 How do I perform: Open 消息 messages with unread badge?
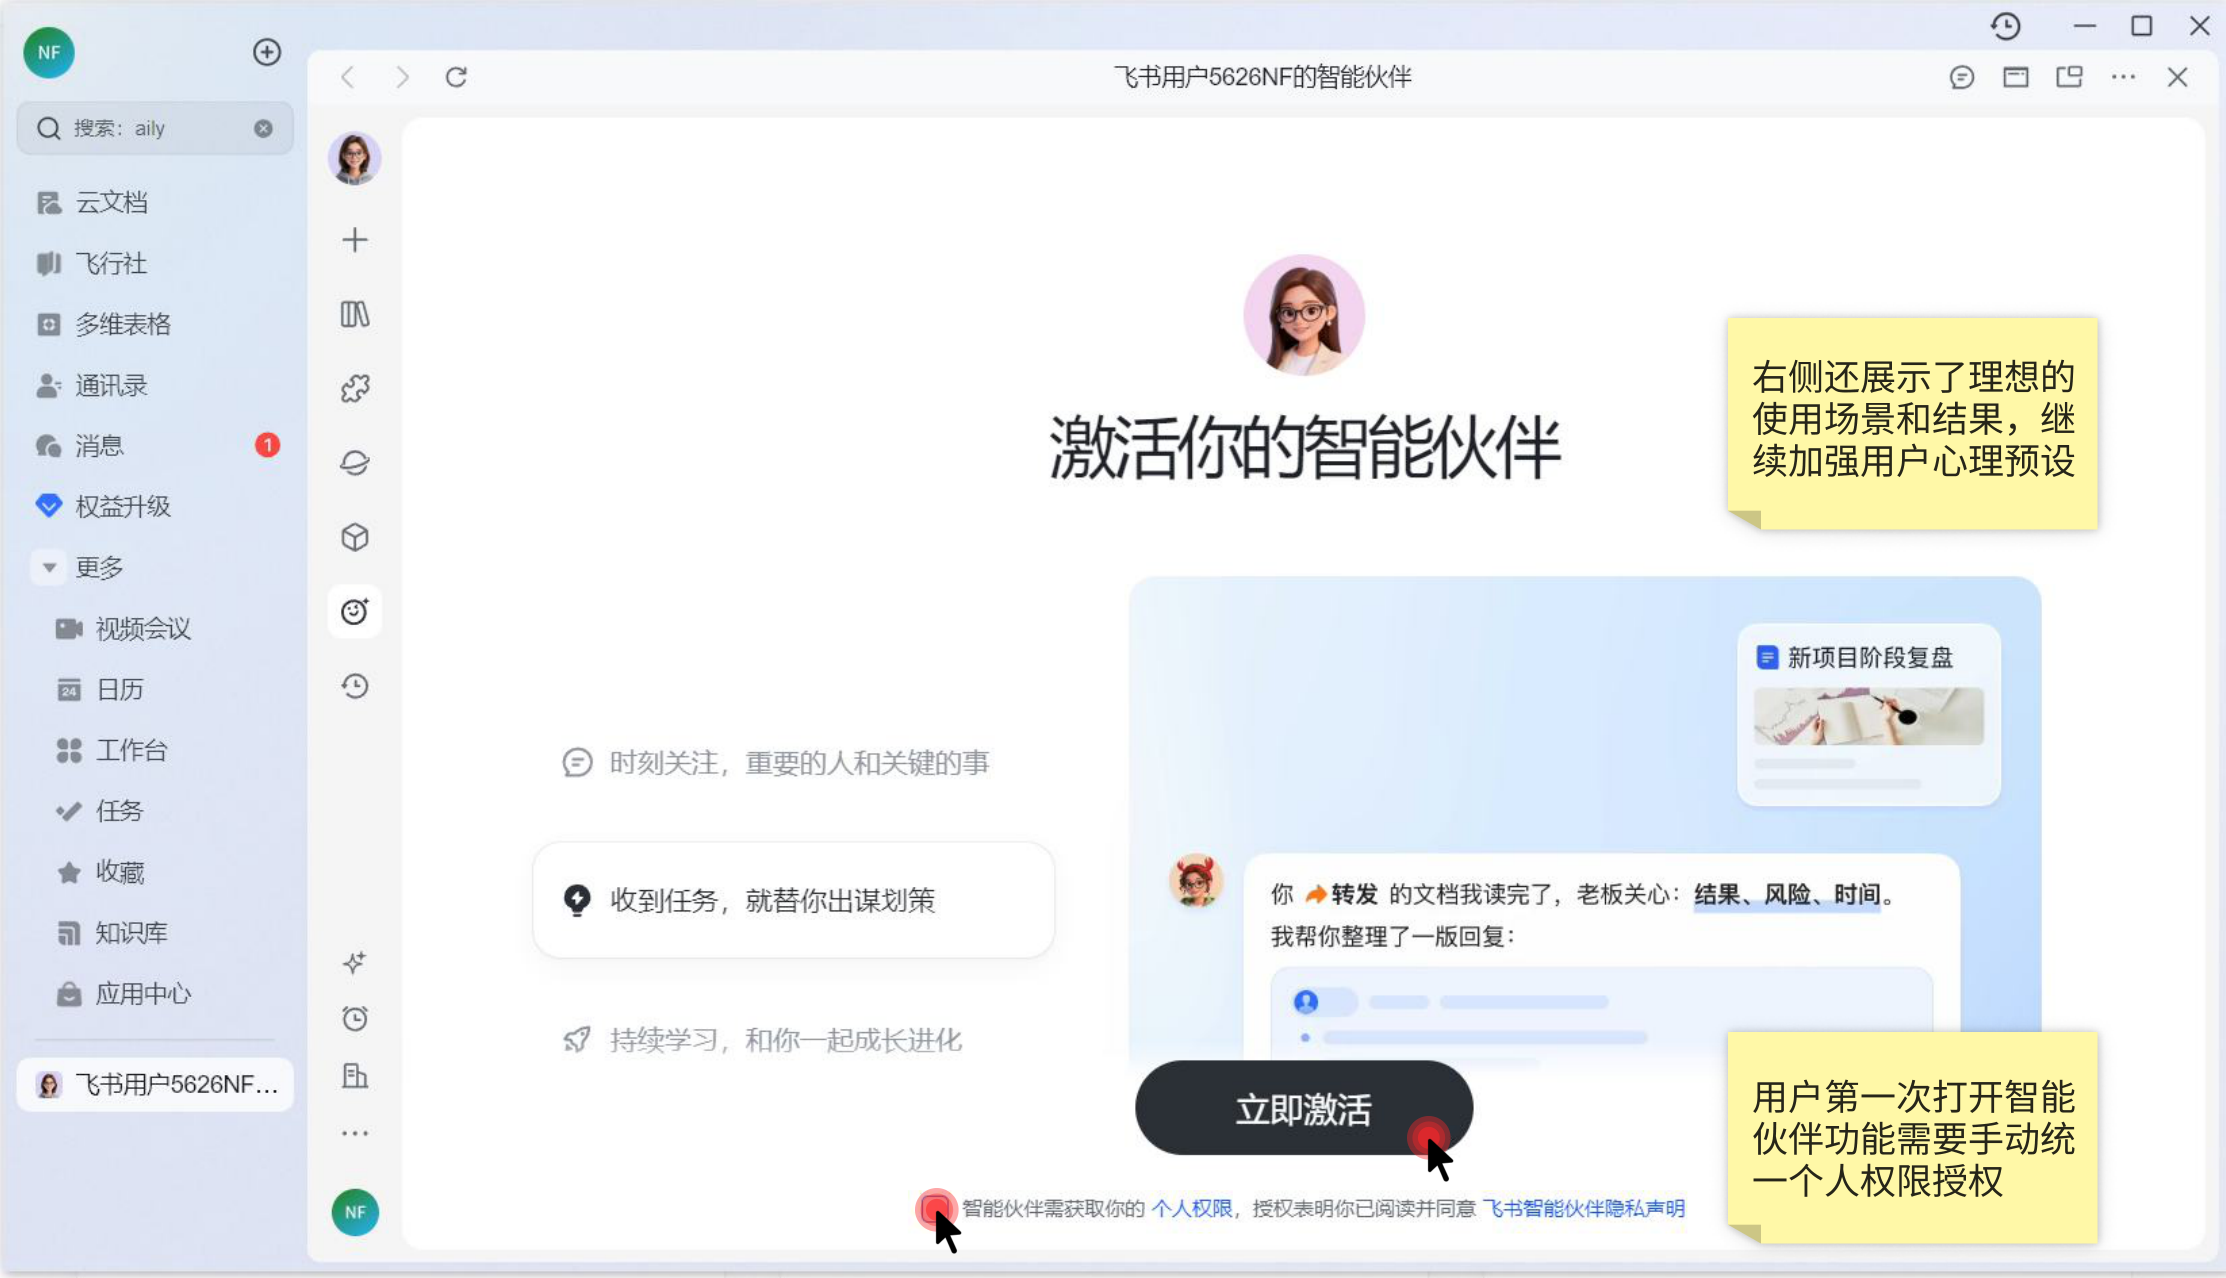pyautogui.click(x=155, y=446)
